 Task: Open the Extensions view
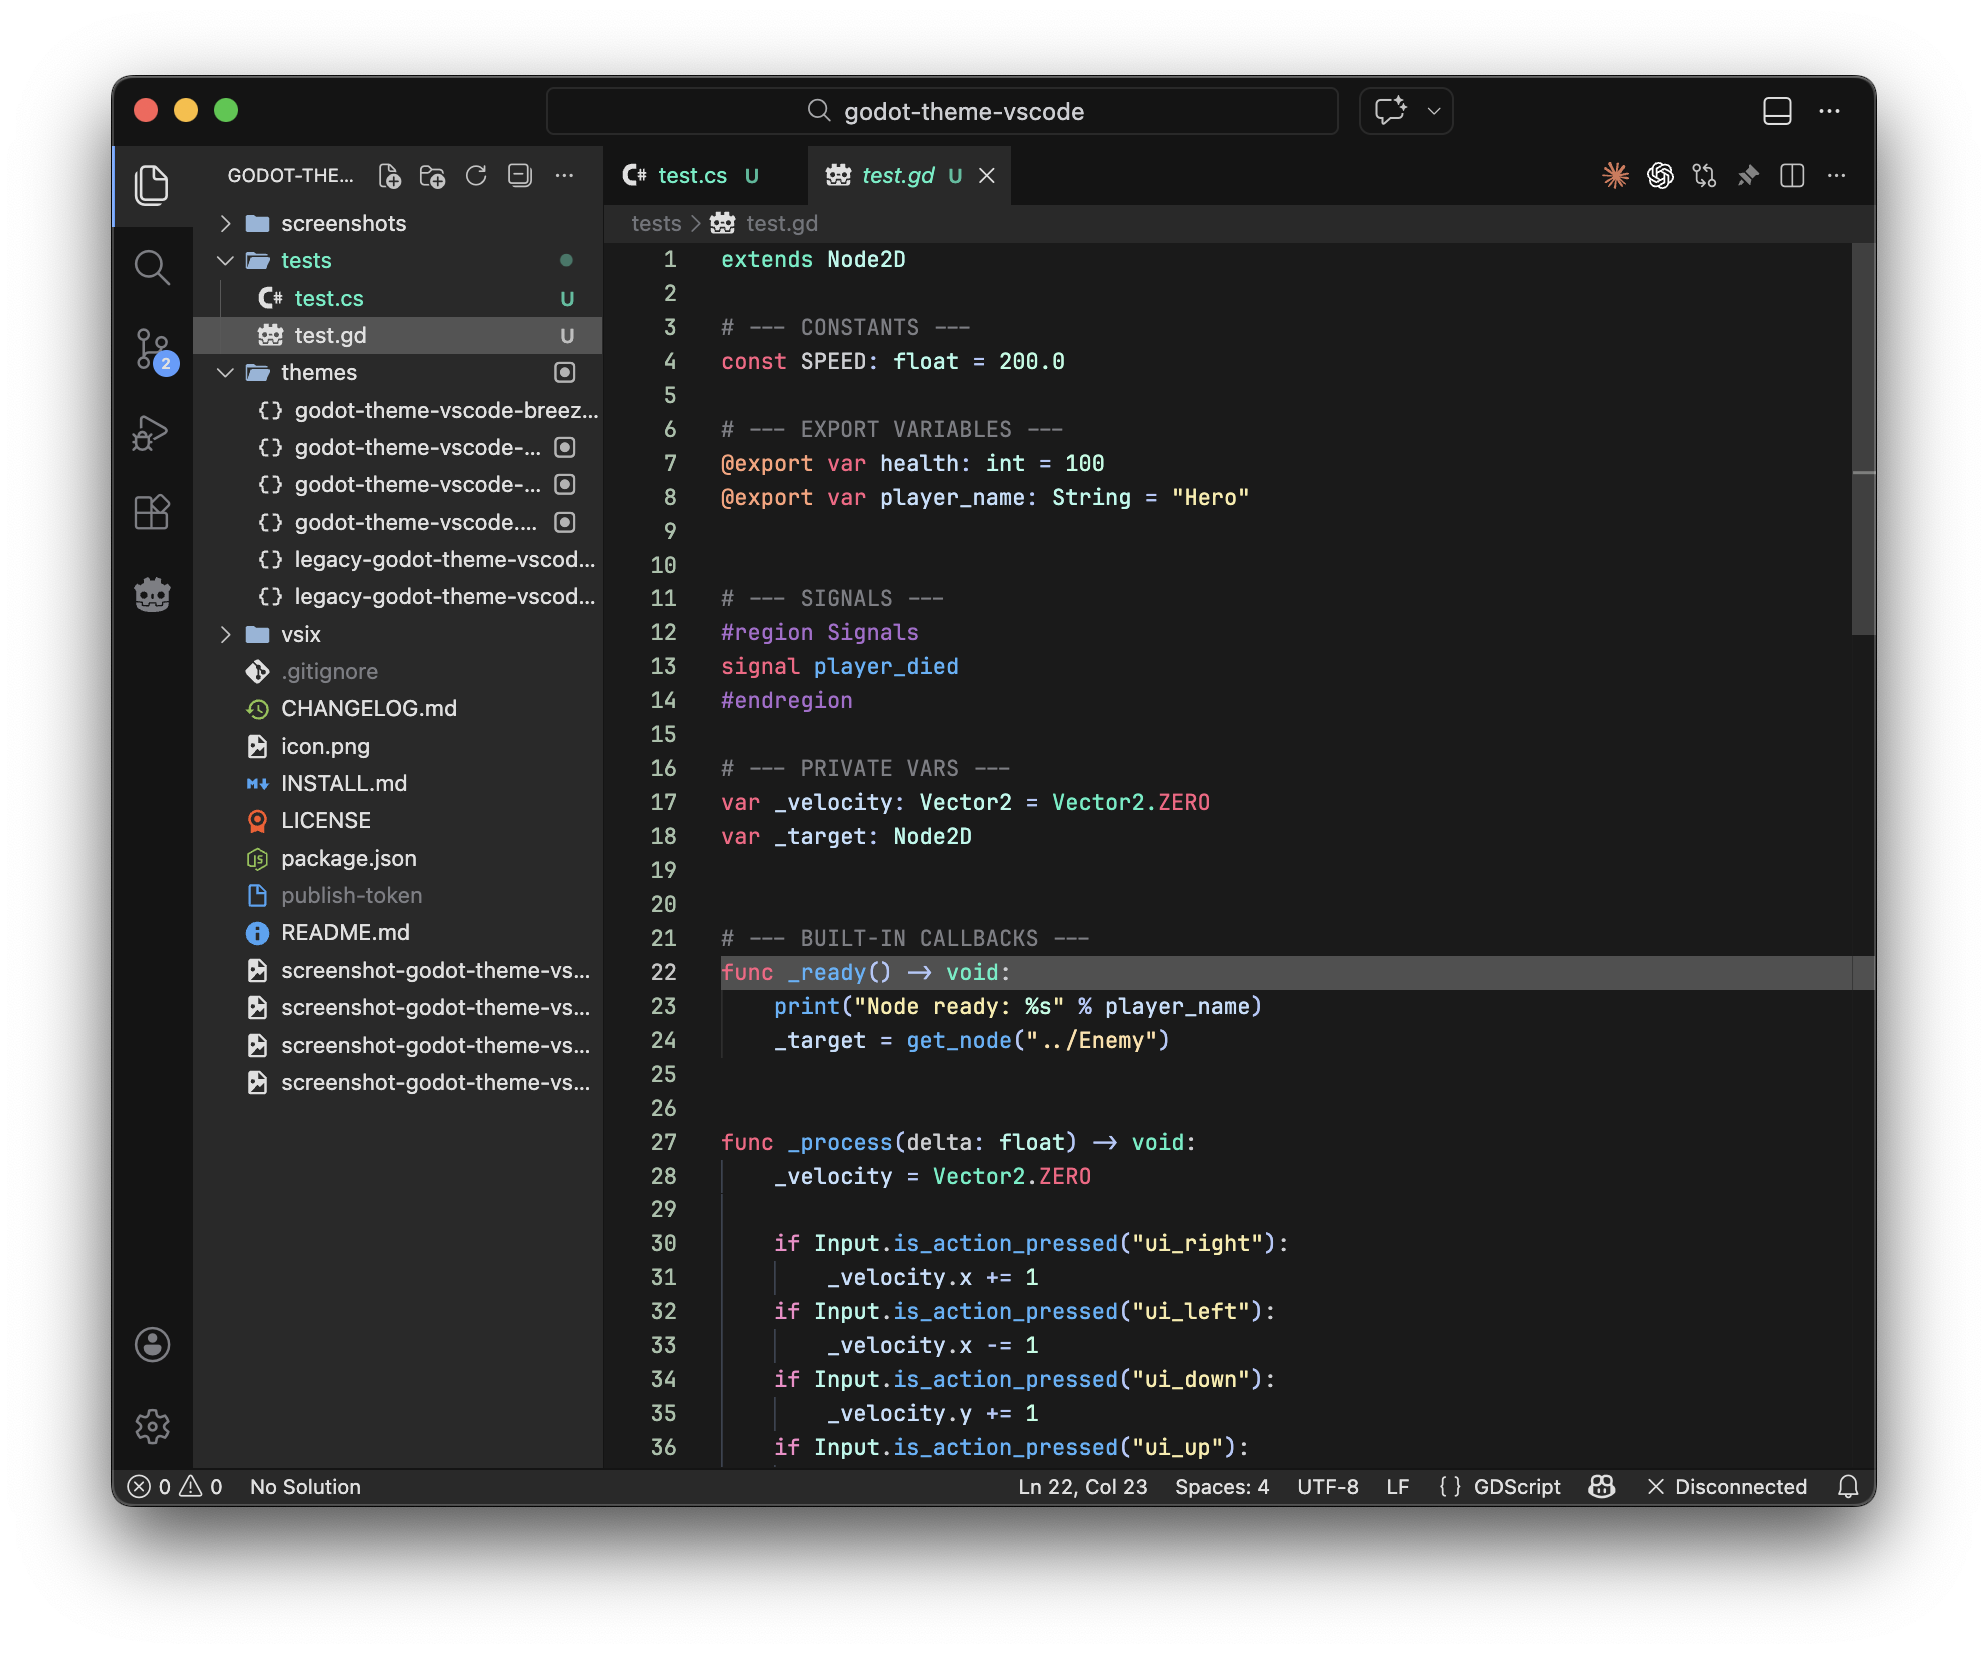click(x=152, y=512)
